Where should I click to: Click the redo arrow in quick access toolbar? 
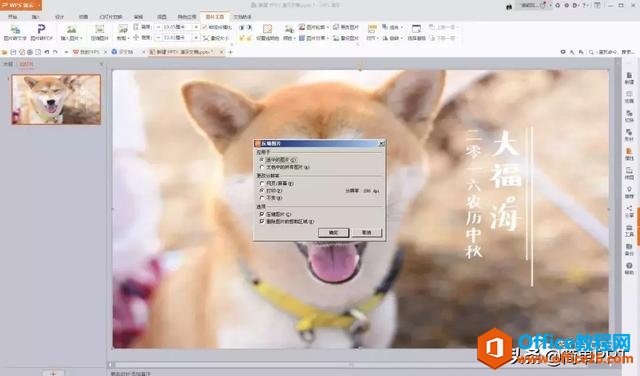tap(56, 52)
